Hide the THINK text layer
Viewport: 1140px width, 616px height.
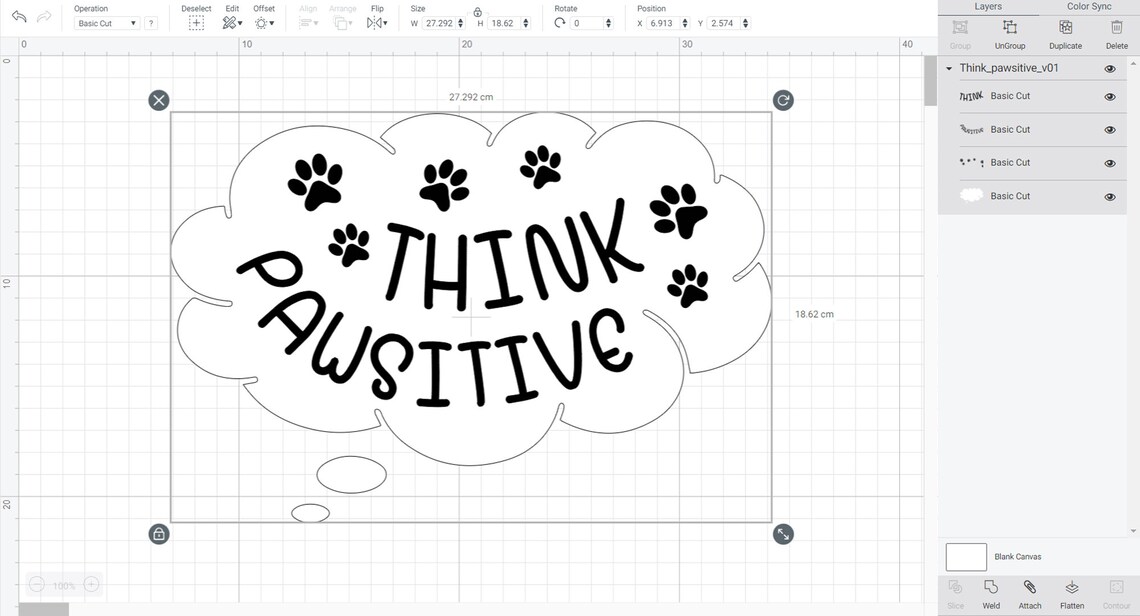(1109, 96)
